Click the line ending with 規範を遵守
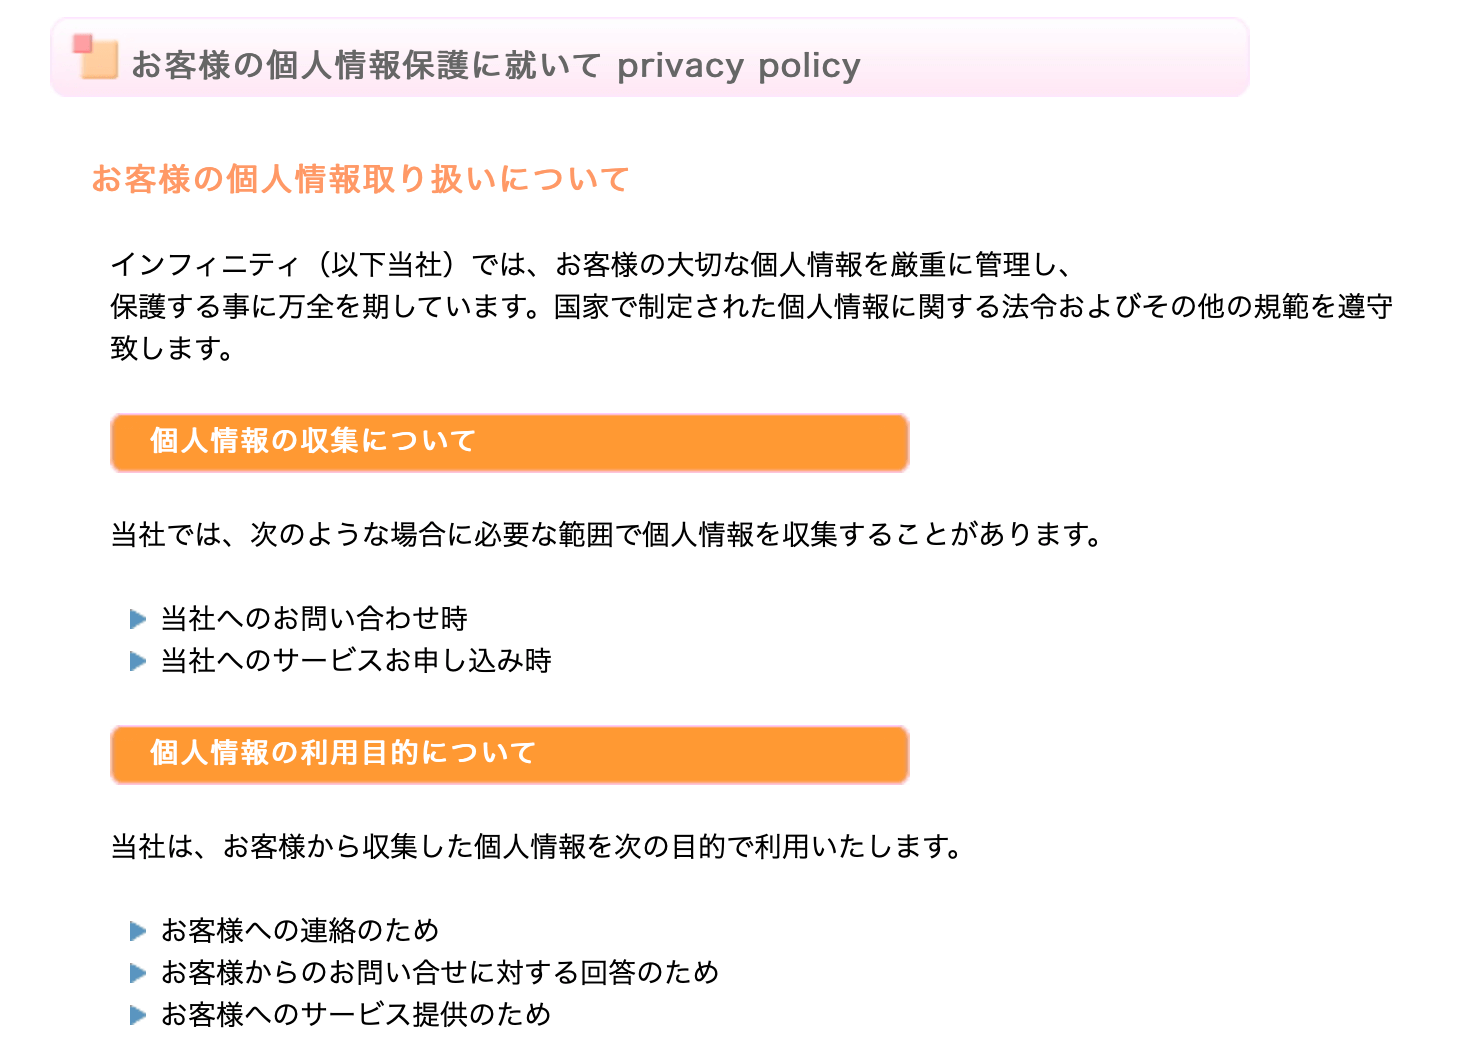 pos(751,307)
